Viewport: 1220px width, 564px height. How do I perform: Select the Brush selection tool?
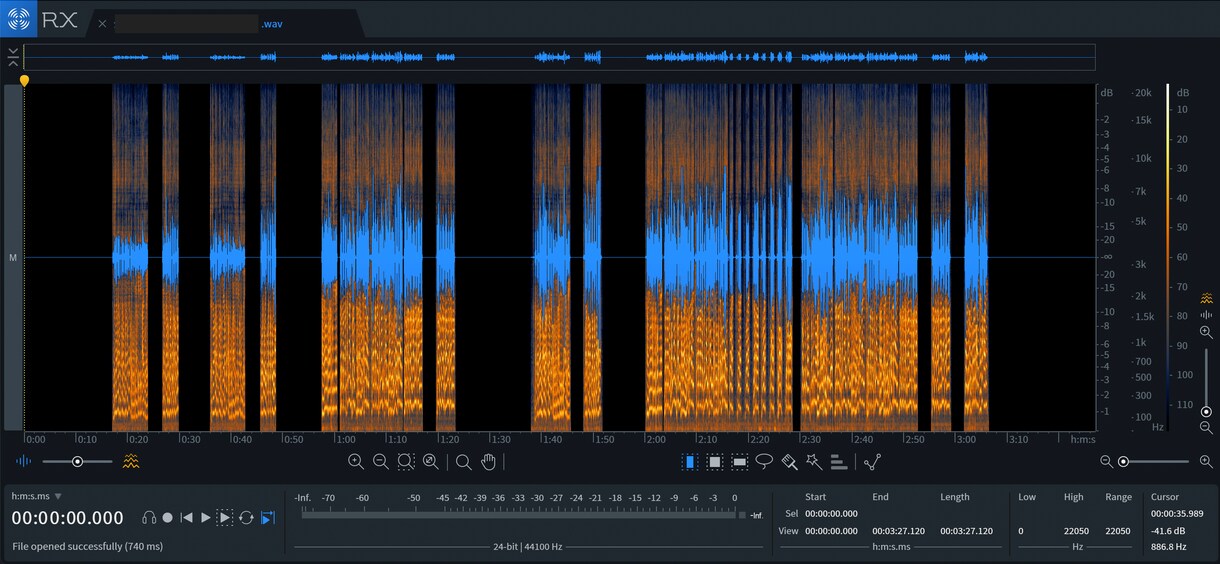point(789,461)
